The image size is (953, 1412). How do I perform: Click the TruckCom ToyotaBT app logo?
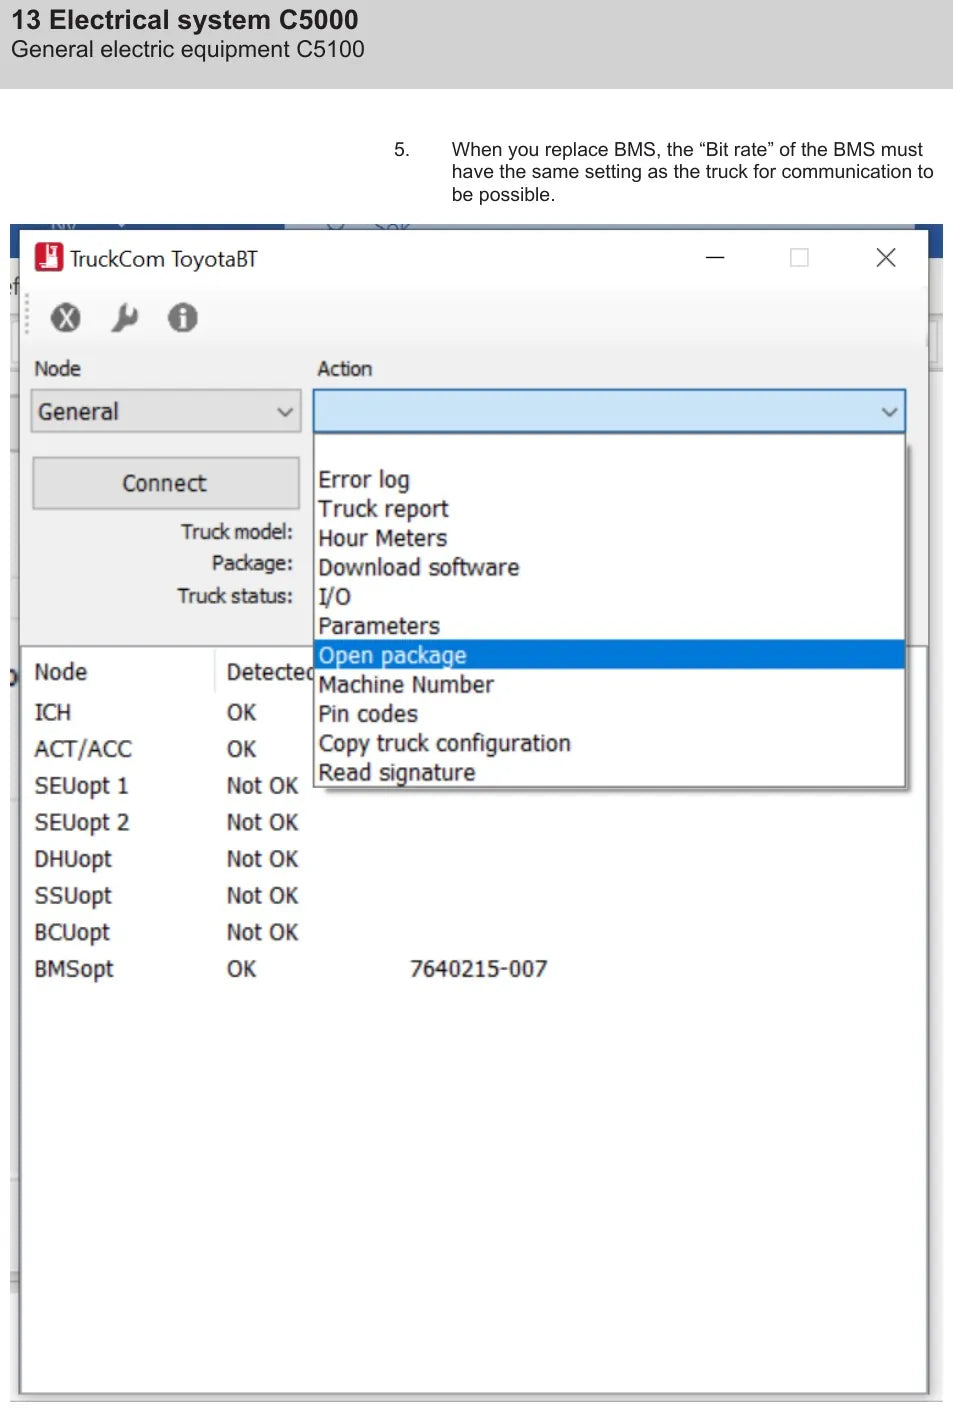pyautogui.click(x=49, y=258)
